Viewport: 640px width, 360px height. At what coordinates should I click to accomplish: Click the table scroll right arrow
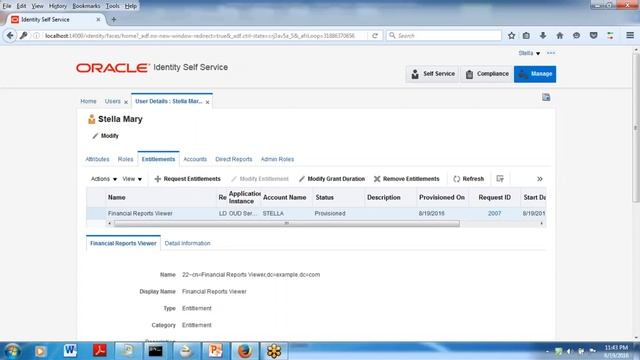(x=542, y=224)
